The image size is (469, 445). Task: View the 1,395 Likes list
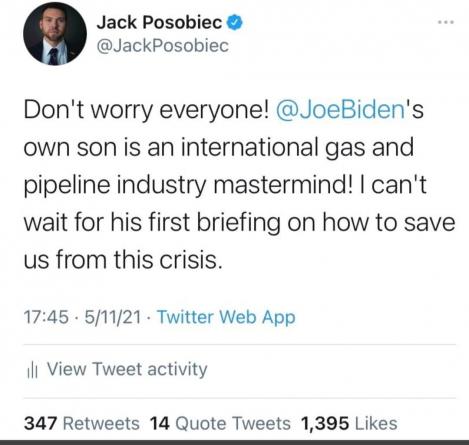(349, 423)
